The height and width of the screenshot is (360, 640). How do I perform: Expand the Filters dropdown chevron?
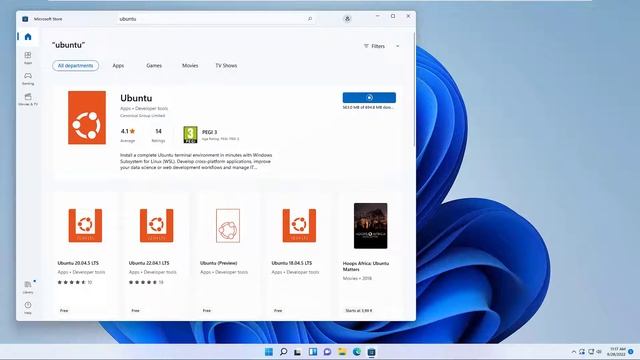point(398,46)
